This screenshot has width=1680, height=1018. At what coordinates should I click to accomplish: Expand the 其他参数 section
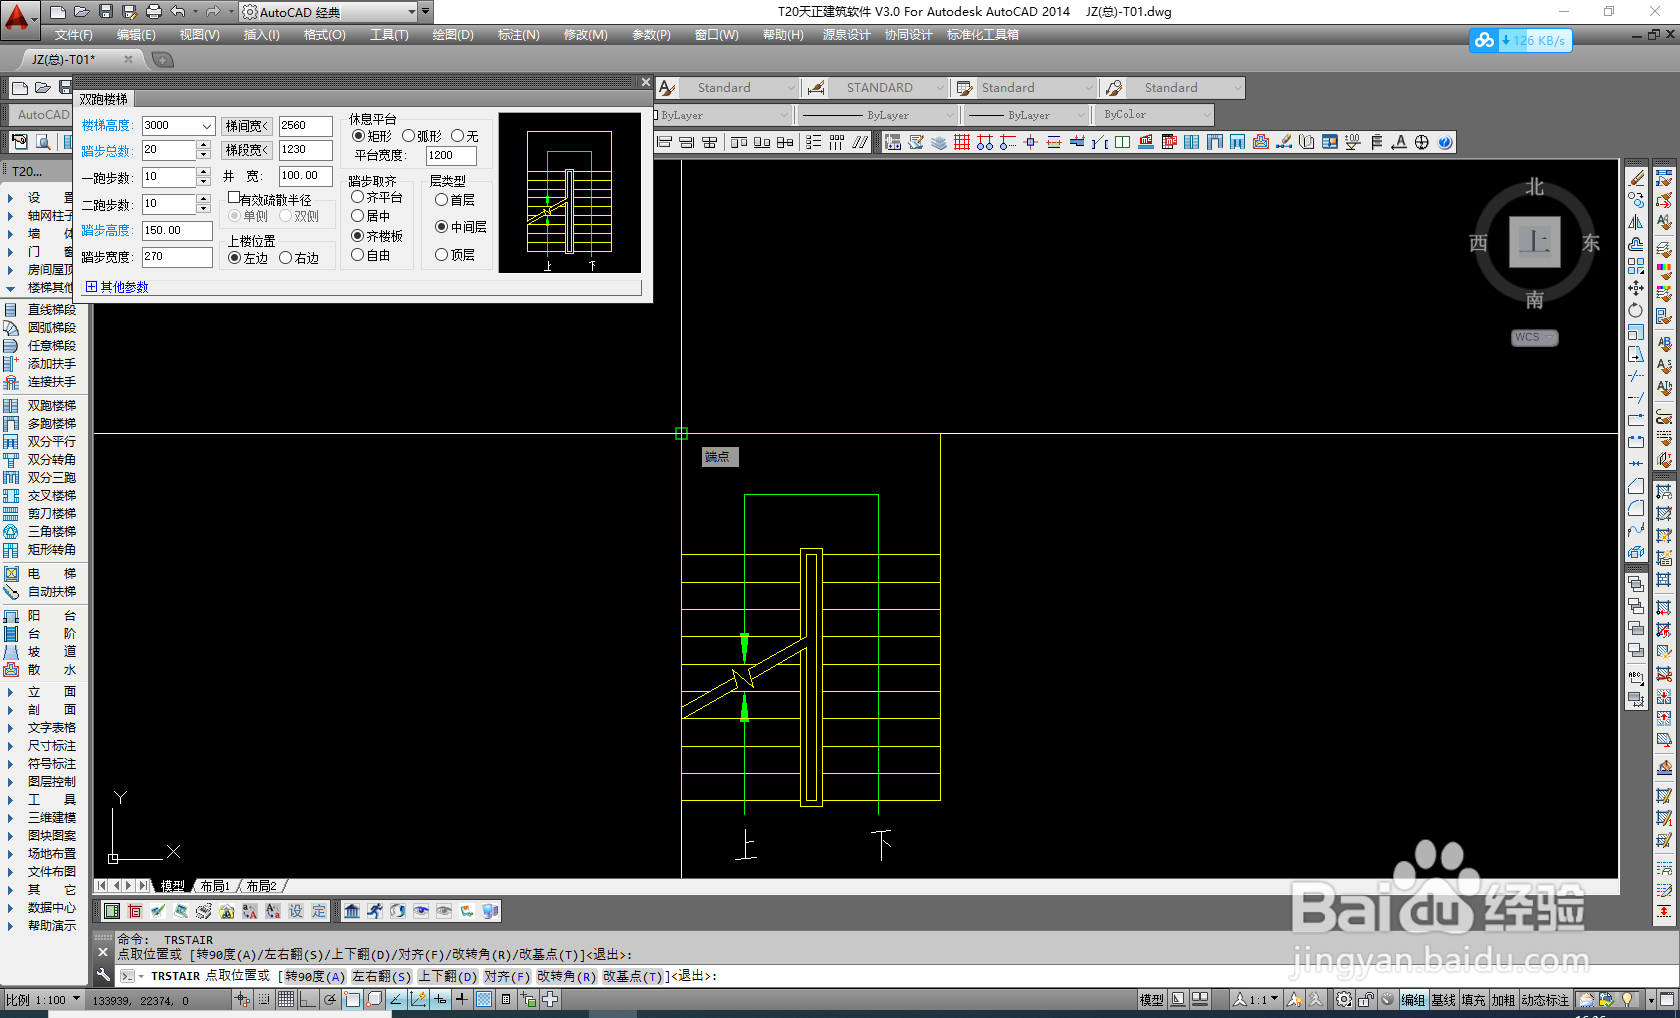pyautogui.click(x=117, y=287)
